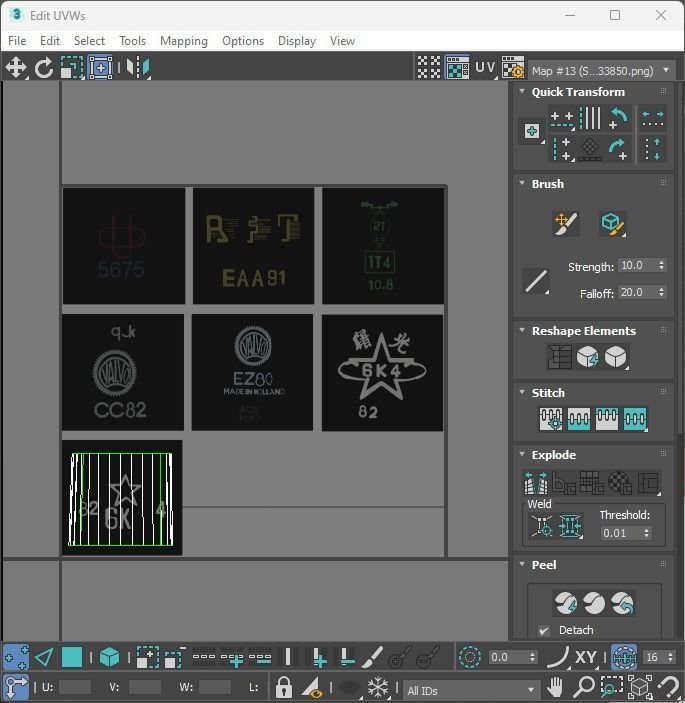The width and height of the screenshot is (685, 703).
Task: Collapse the Peel rollout
Action: (522, 564)
